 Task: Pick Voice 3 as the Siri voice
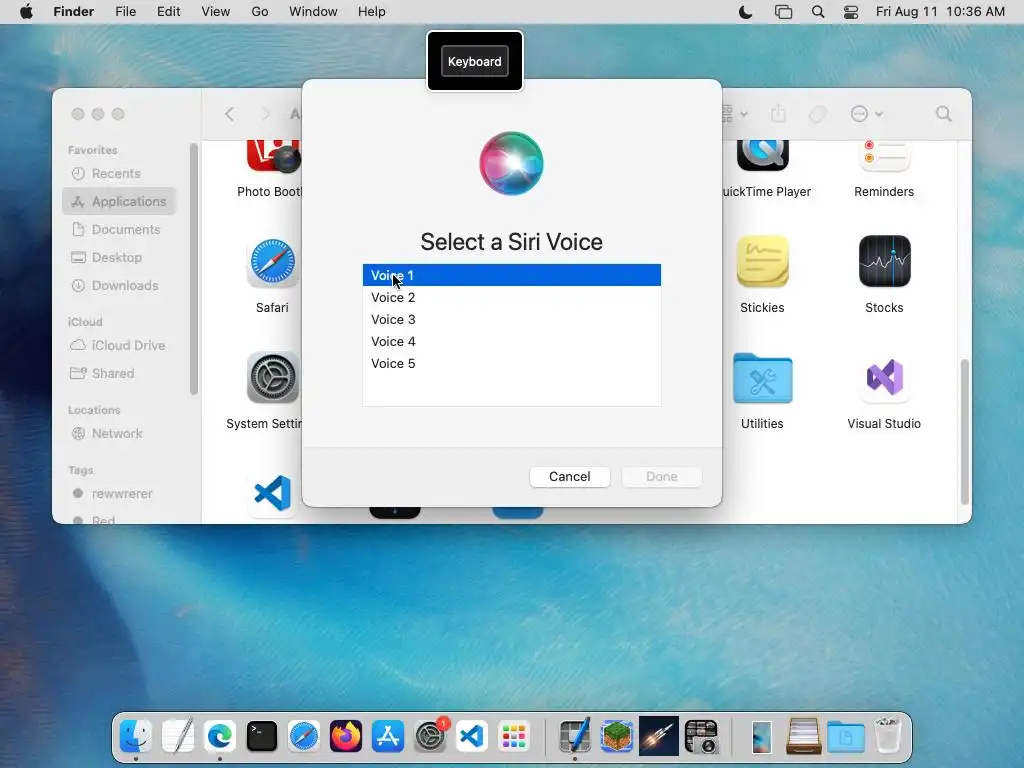coord(511,319)
